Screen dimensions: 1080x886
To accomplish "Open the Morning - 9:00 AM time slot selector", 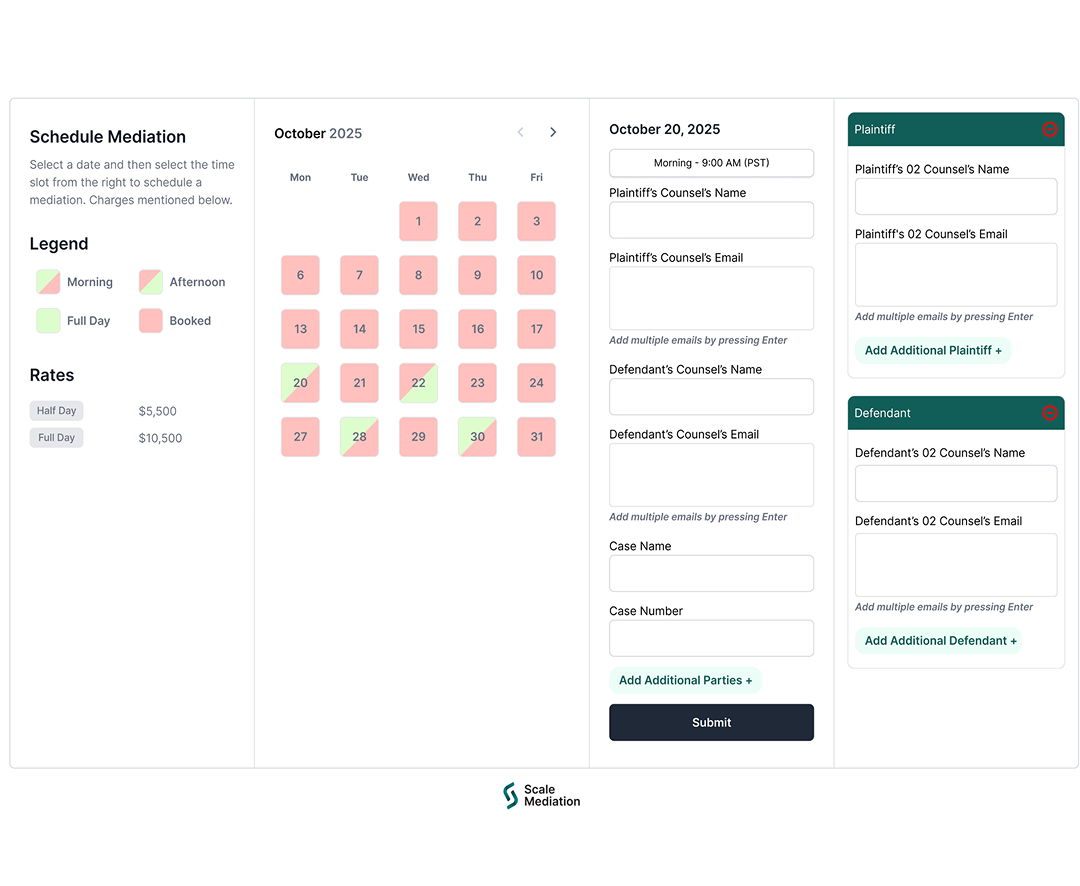I will click(711, 163).
